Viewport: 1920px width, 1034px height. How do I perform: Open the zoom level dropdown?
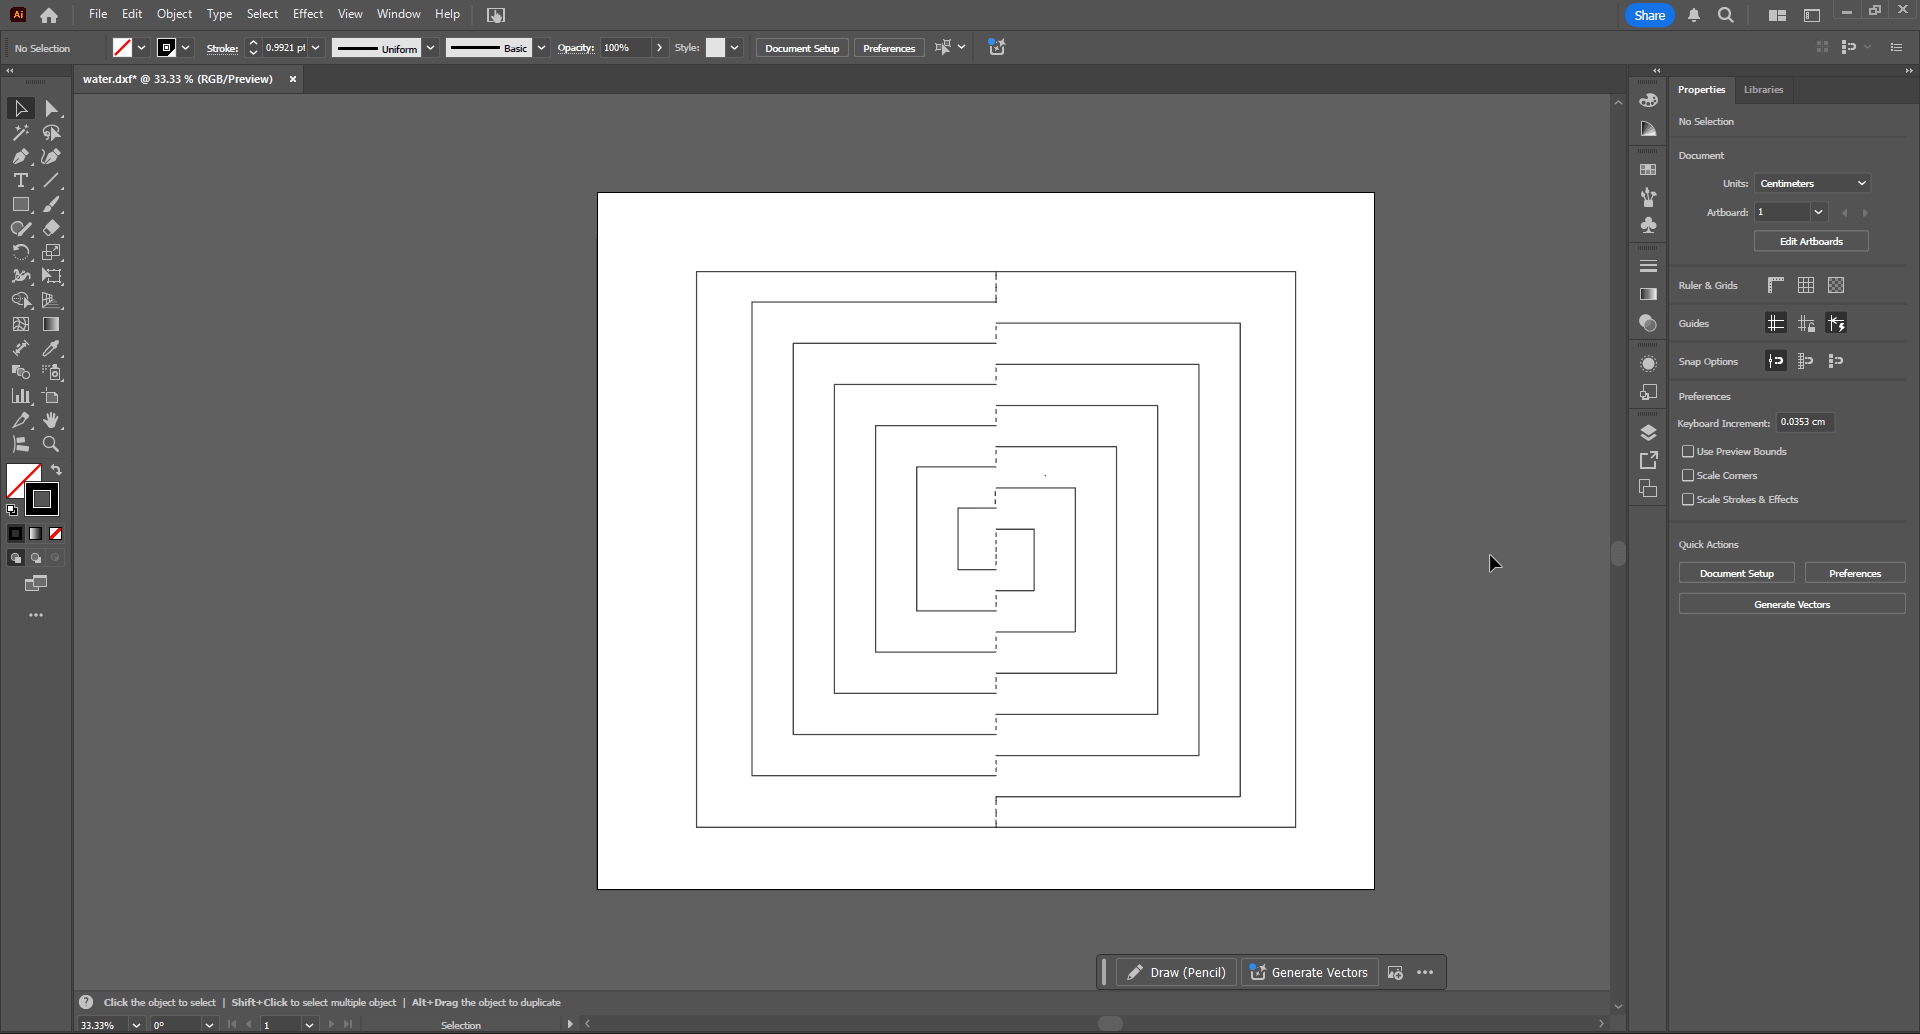tap(136, 1025)
